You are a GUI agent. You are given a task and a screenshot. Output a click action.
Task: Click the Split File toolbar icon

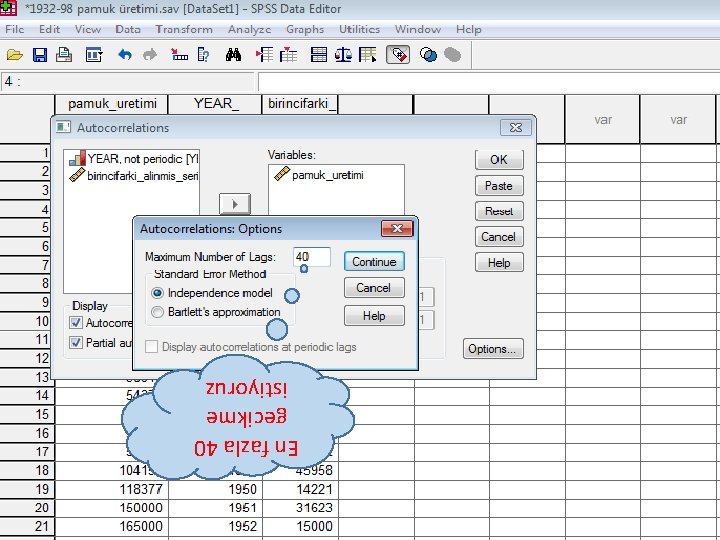[319, 55]
